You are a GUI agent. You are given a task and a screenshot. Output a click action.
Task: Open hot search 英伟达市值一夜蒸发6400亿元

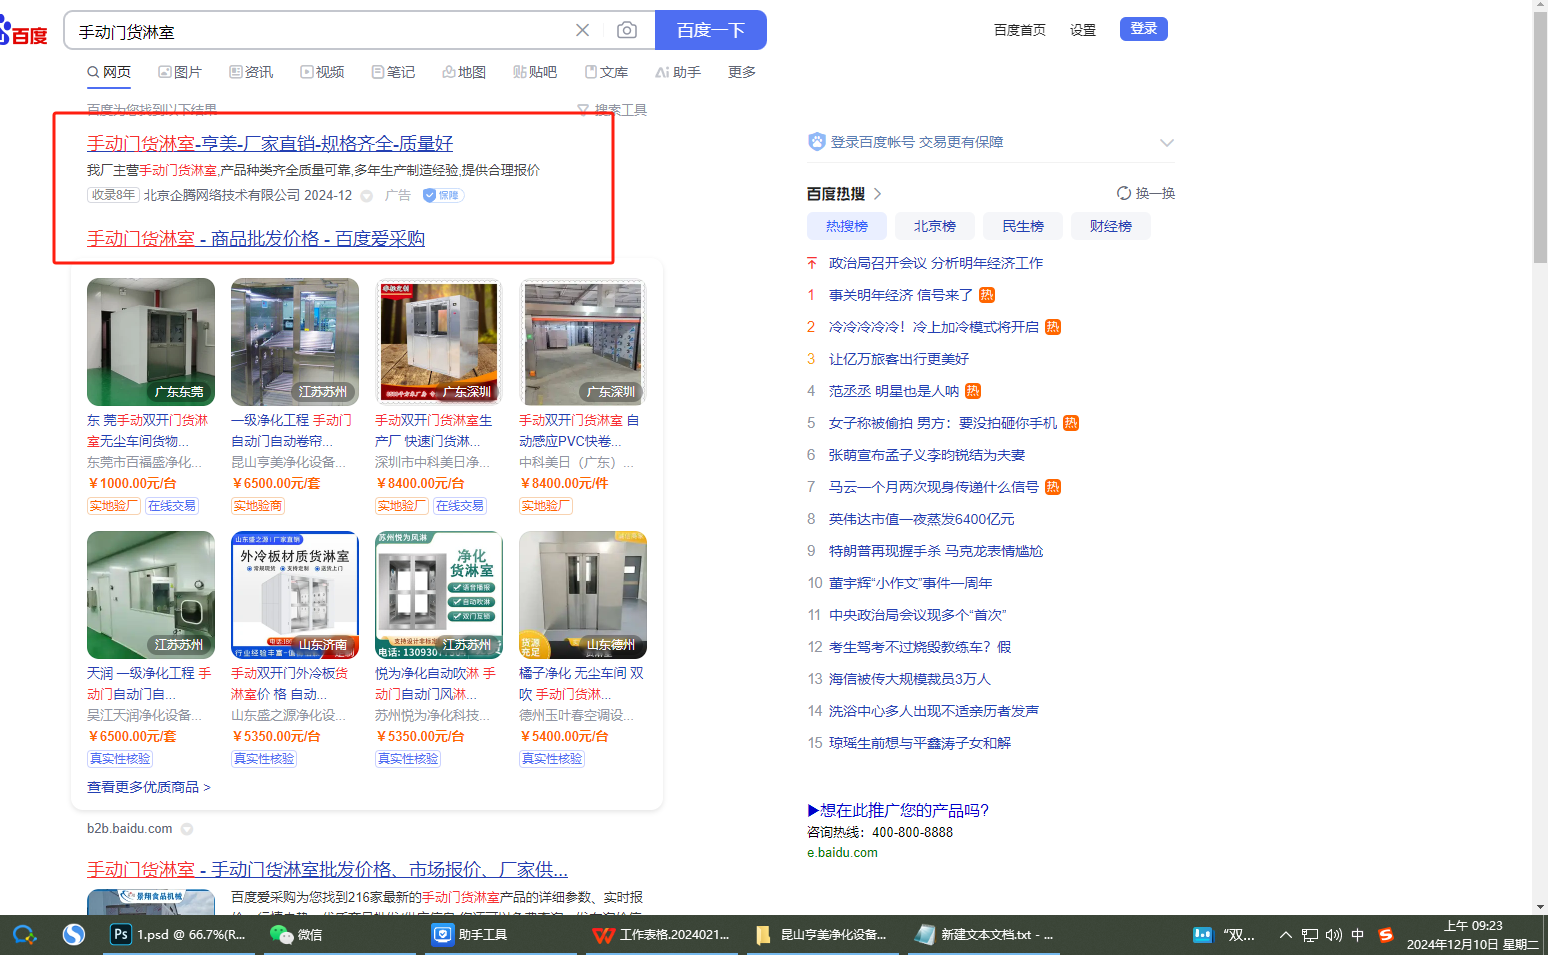click(922, 519)
